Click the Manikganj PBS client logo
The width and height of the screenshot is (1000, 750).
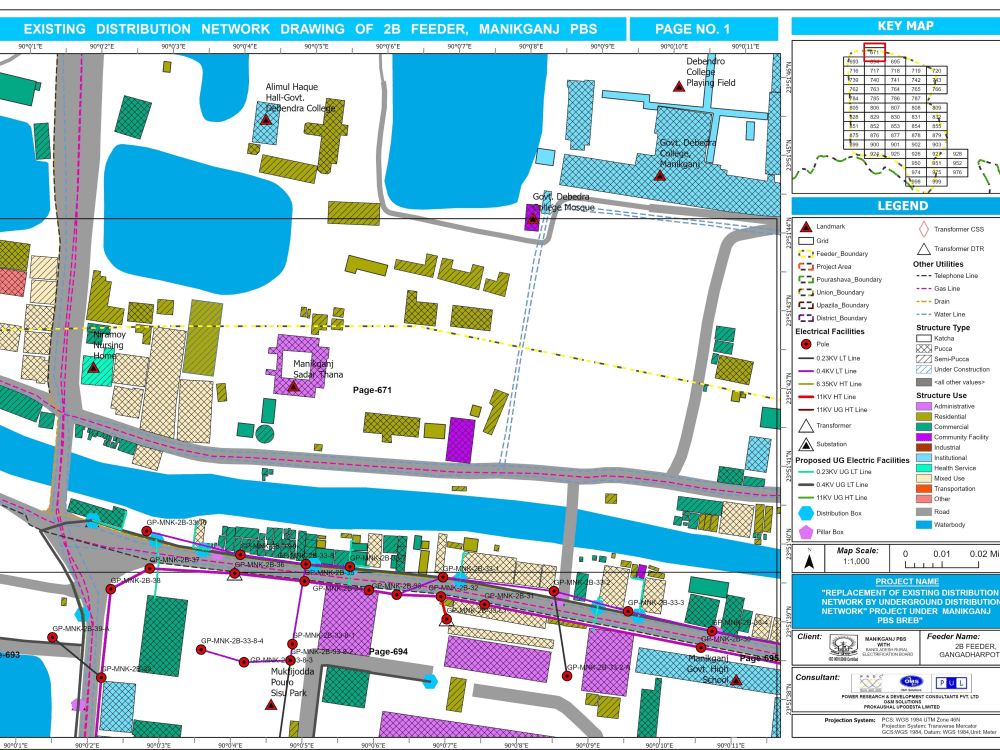point(843,646)
